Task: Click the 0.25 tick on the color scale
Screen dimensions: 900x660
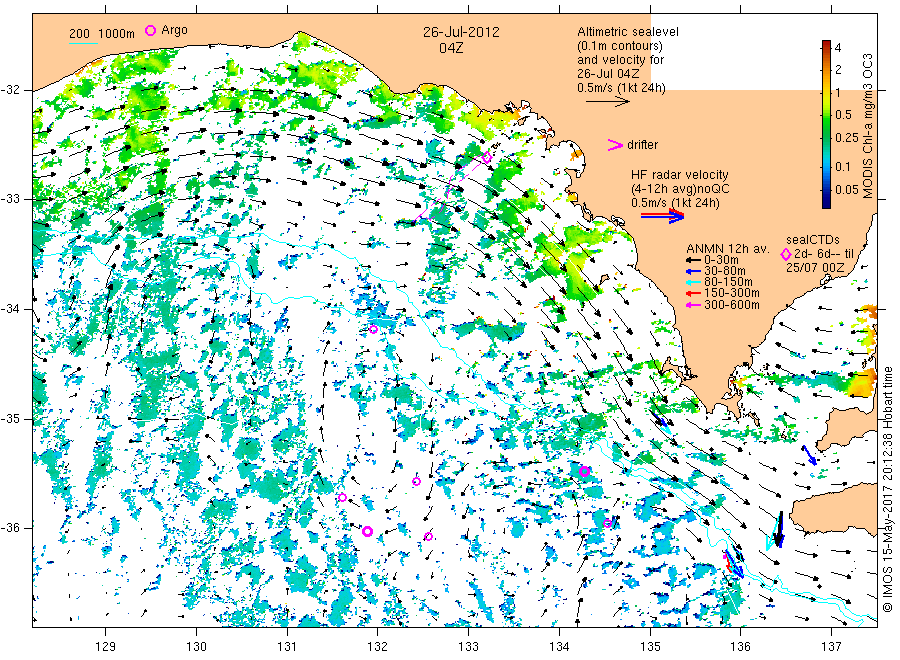Action: coord(847,138)
